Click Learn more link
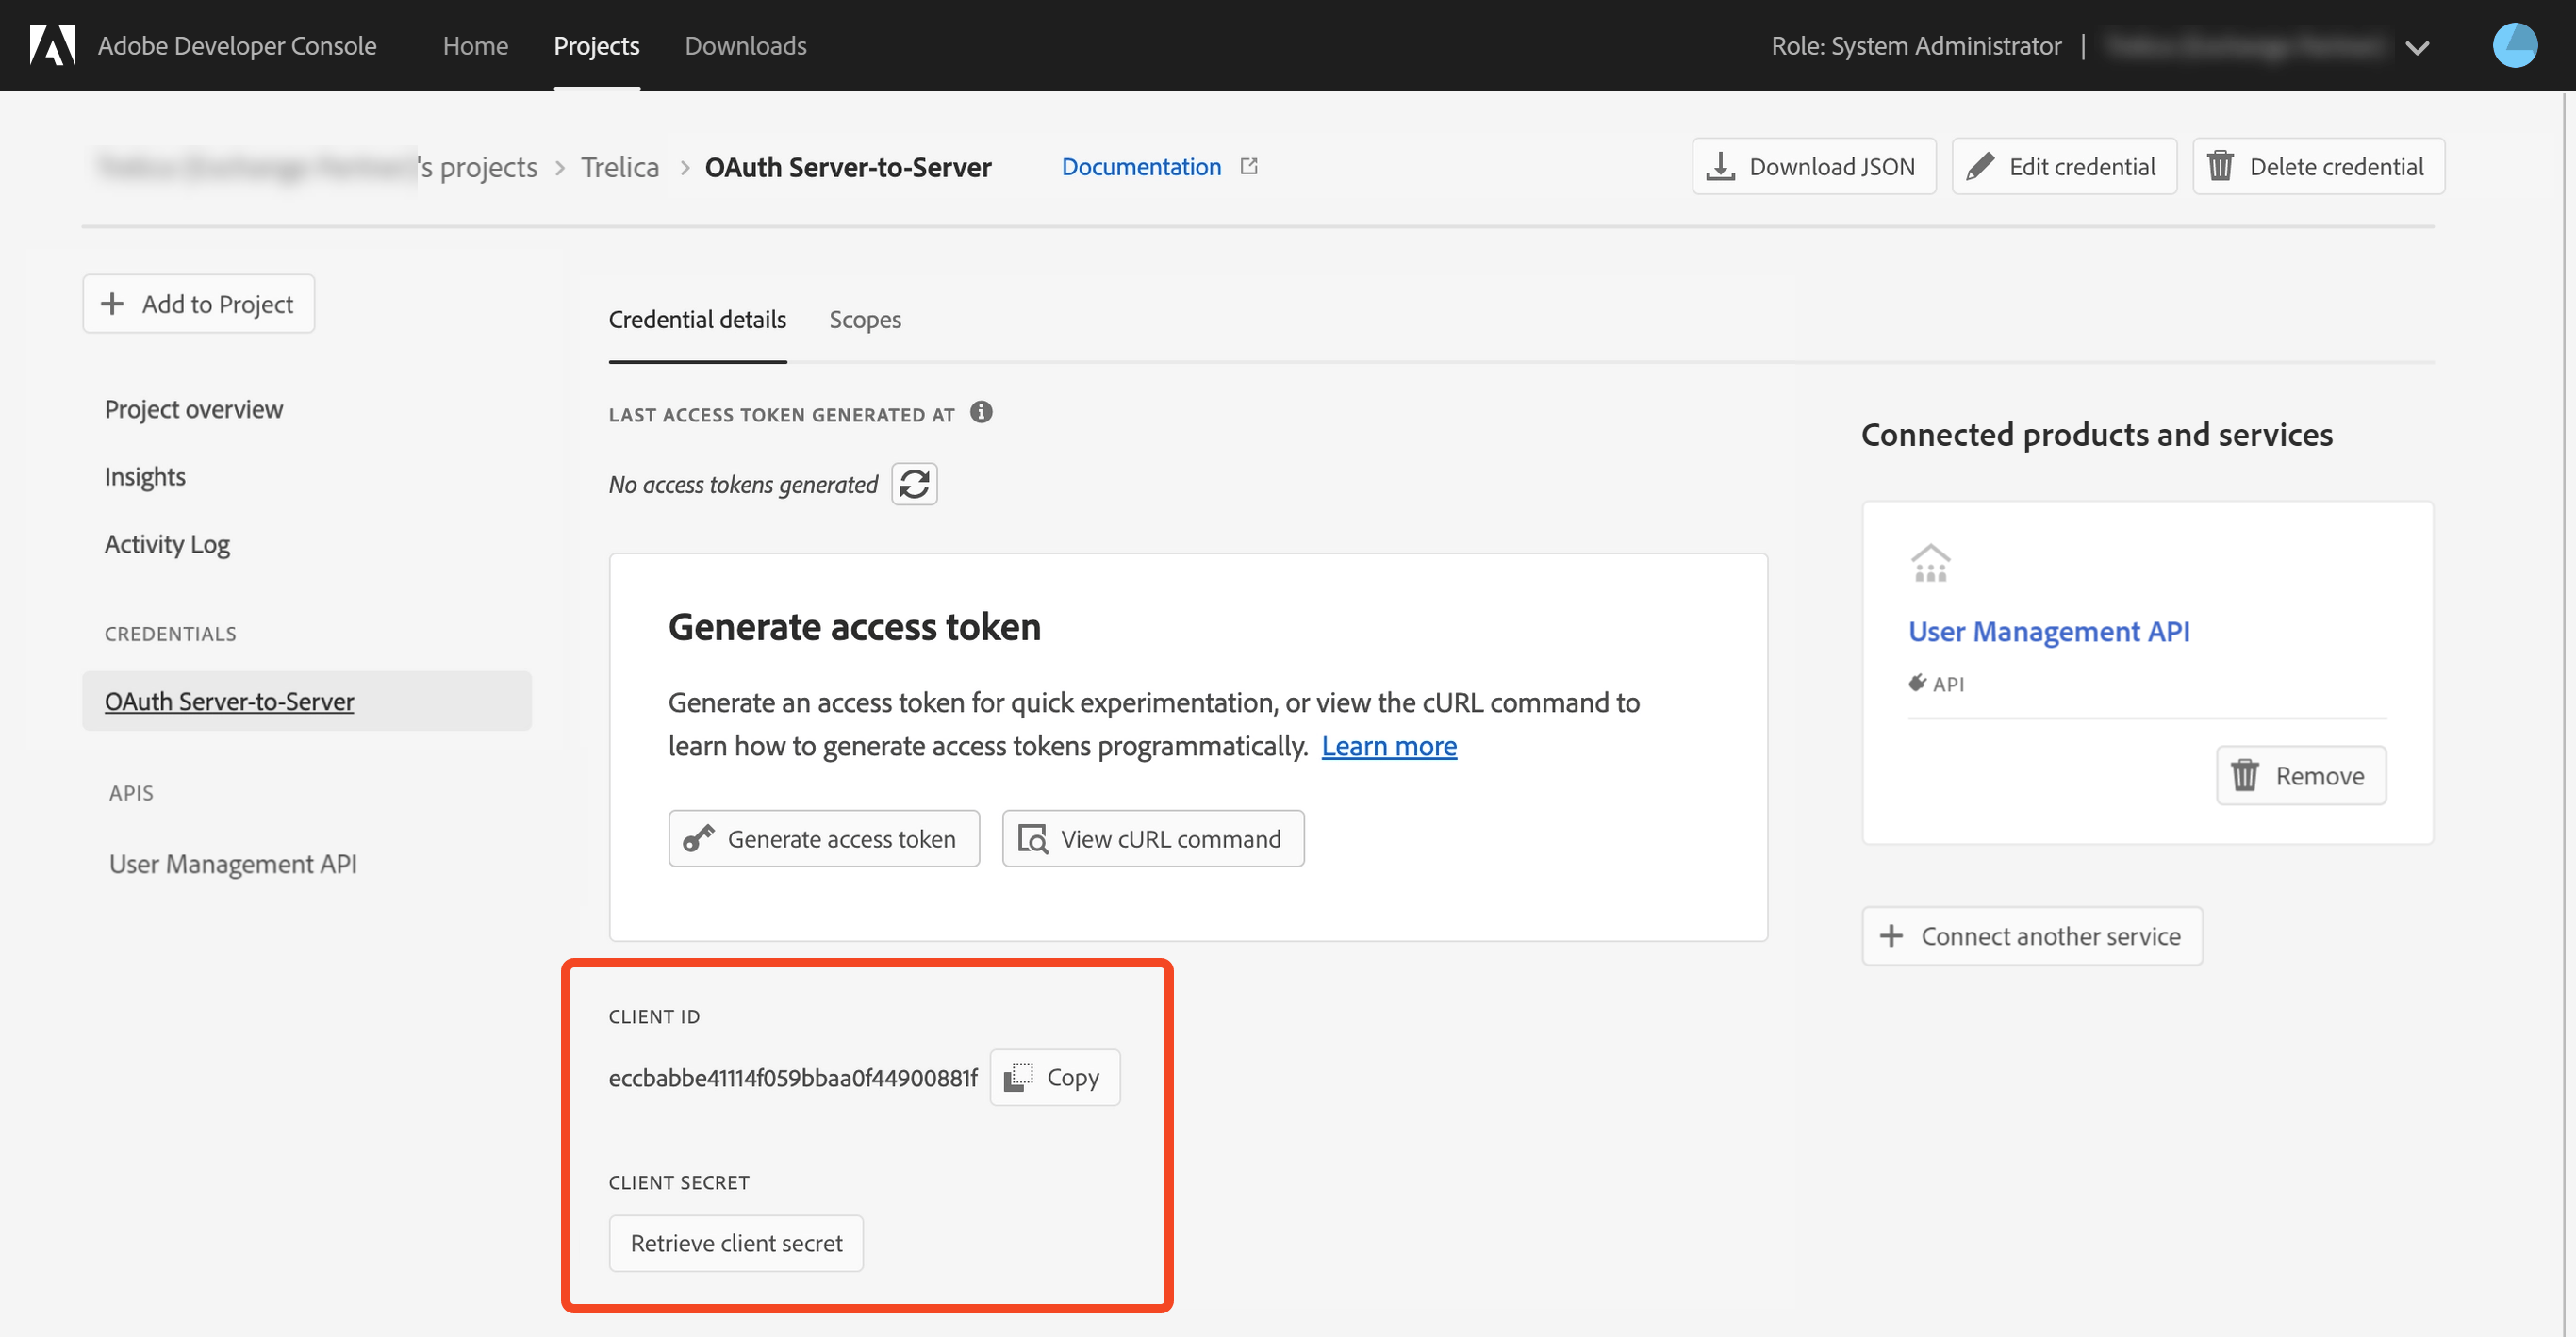Image resolution: width=2576 pixels, height=1337 pixels. click(1389, 746)
